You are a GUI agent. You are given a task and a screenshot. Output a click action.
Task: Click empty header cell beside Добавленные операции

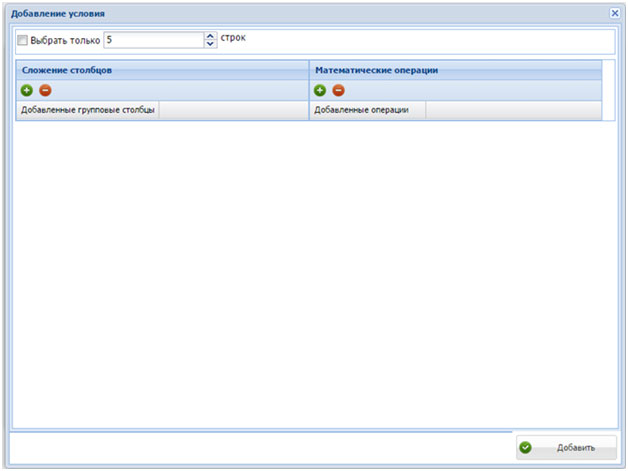tap(512, 110)
